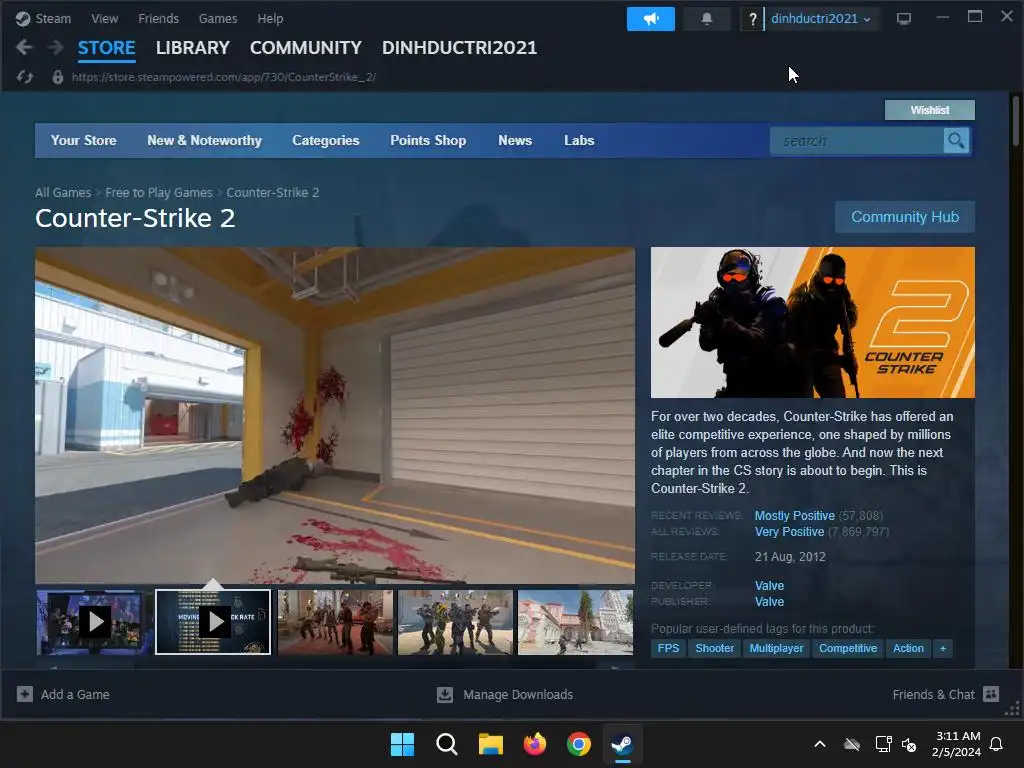Select the Competitive tag
Viewport: 1024px width, 768px height.
point(848,648)
